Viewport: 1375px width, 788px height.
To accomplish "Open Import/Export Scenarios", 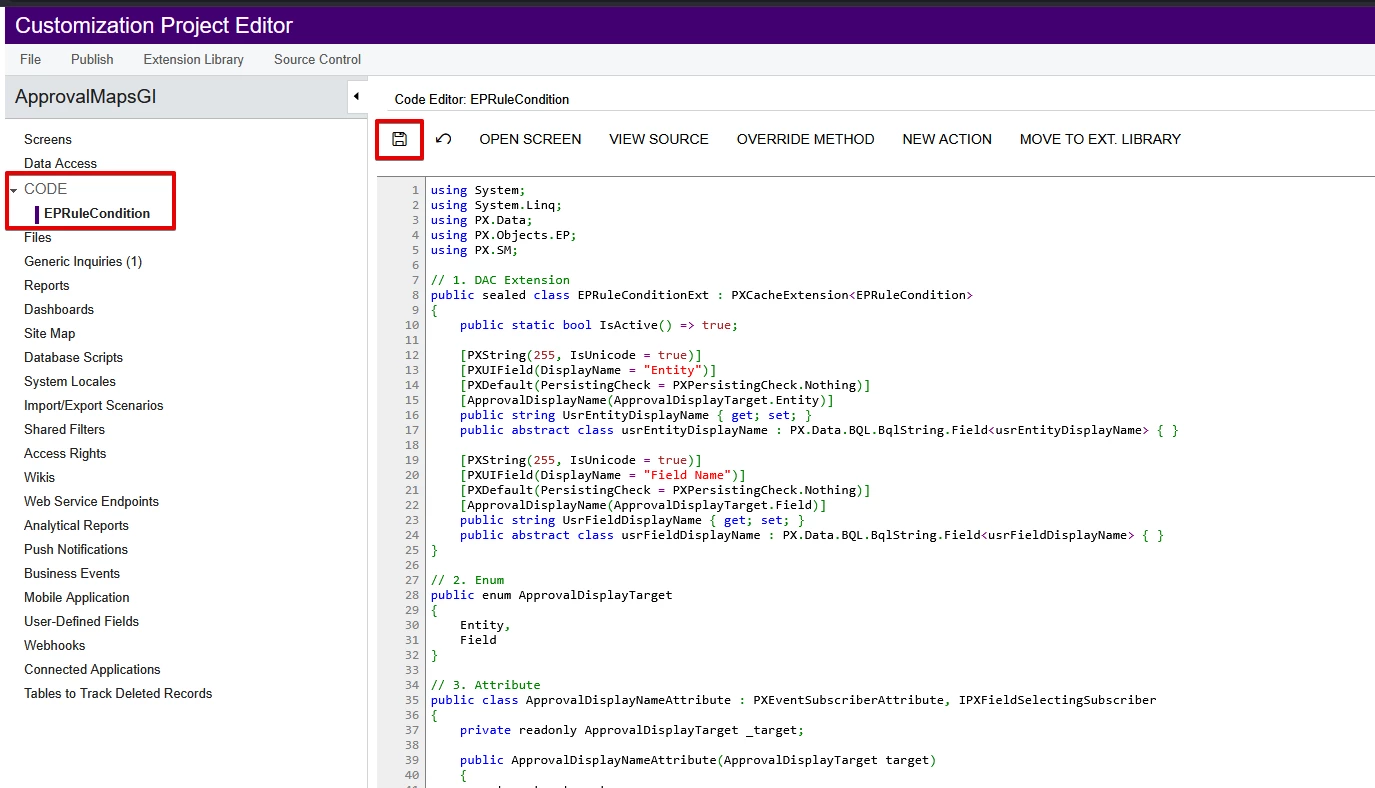I will (94, 405).
